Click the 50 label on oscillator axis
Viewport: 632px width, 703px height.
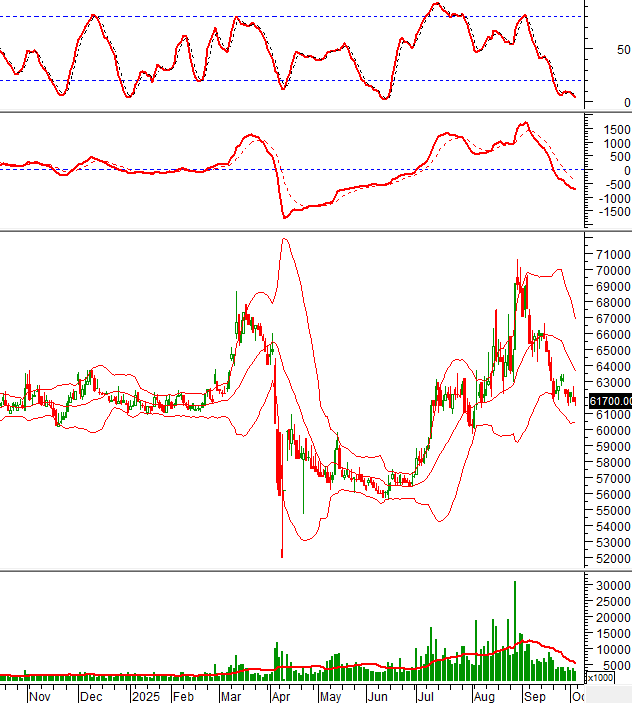click(x=622, y=49)
